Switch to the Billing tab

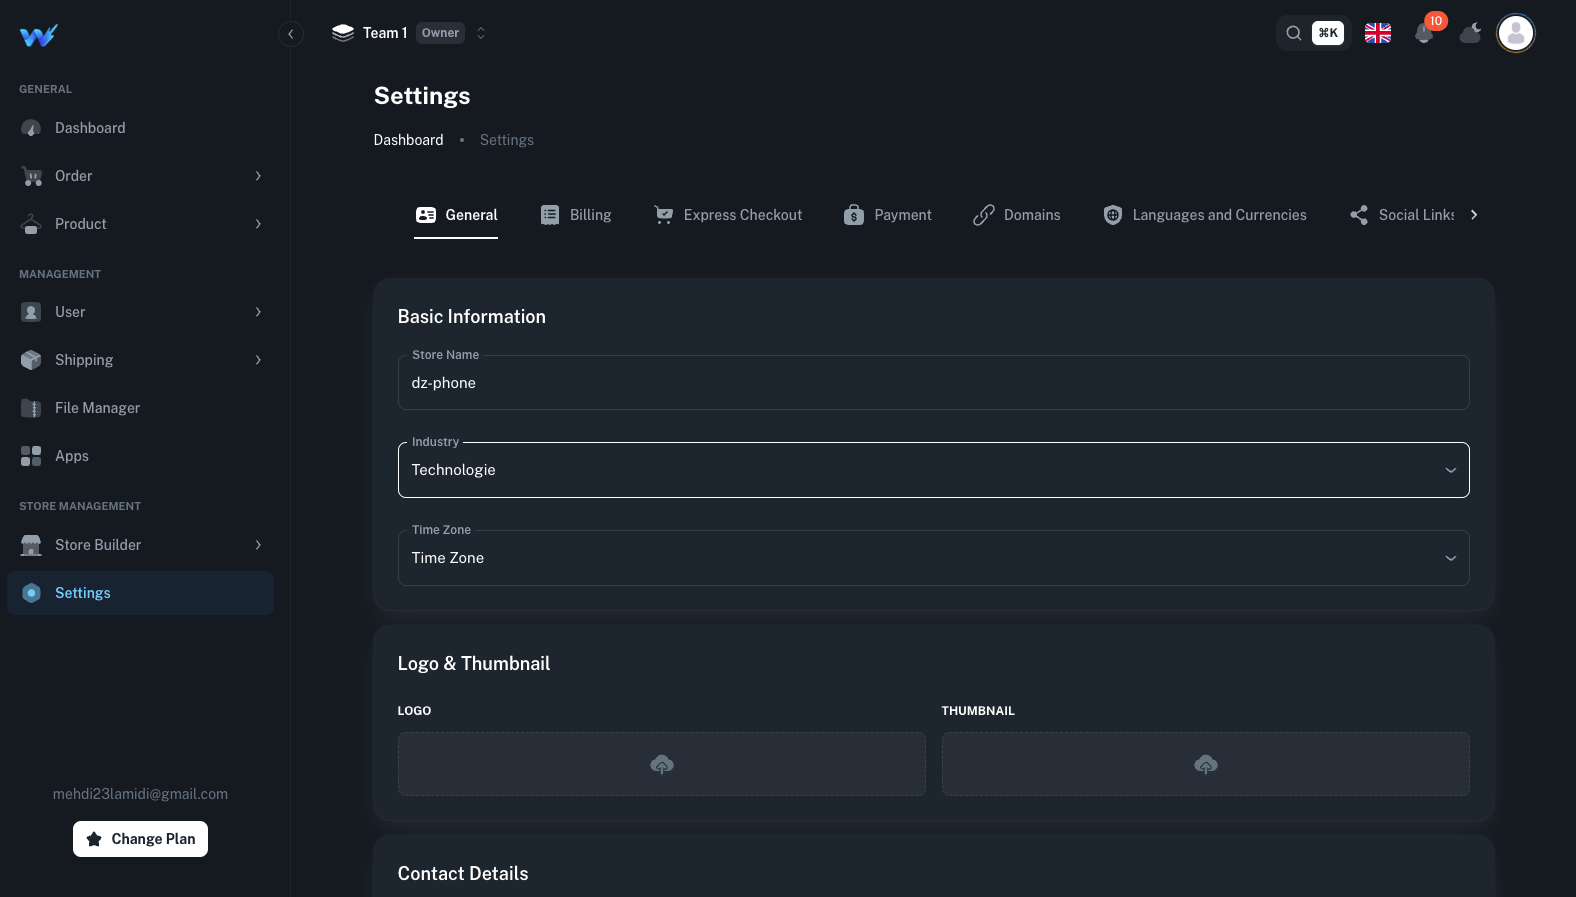coord(576,215)
